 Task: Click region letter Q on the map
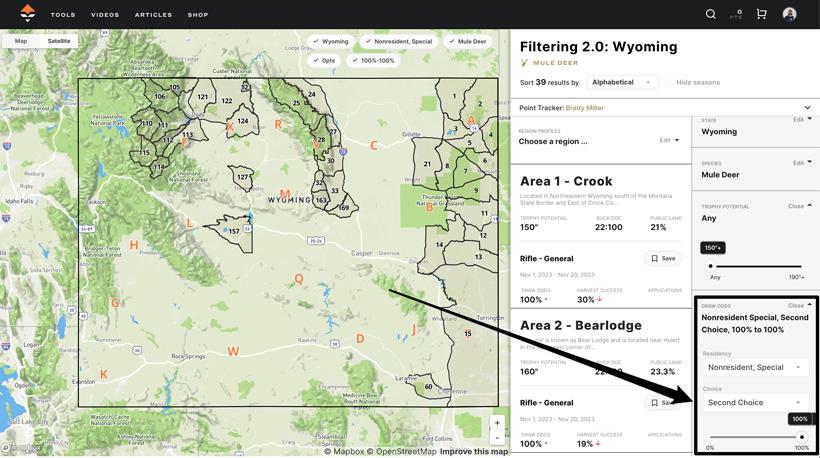click(x=299, y=279)
